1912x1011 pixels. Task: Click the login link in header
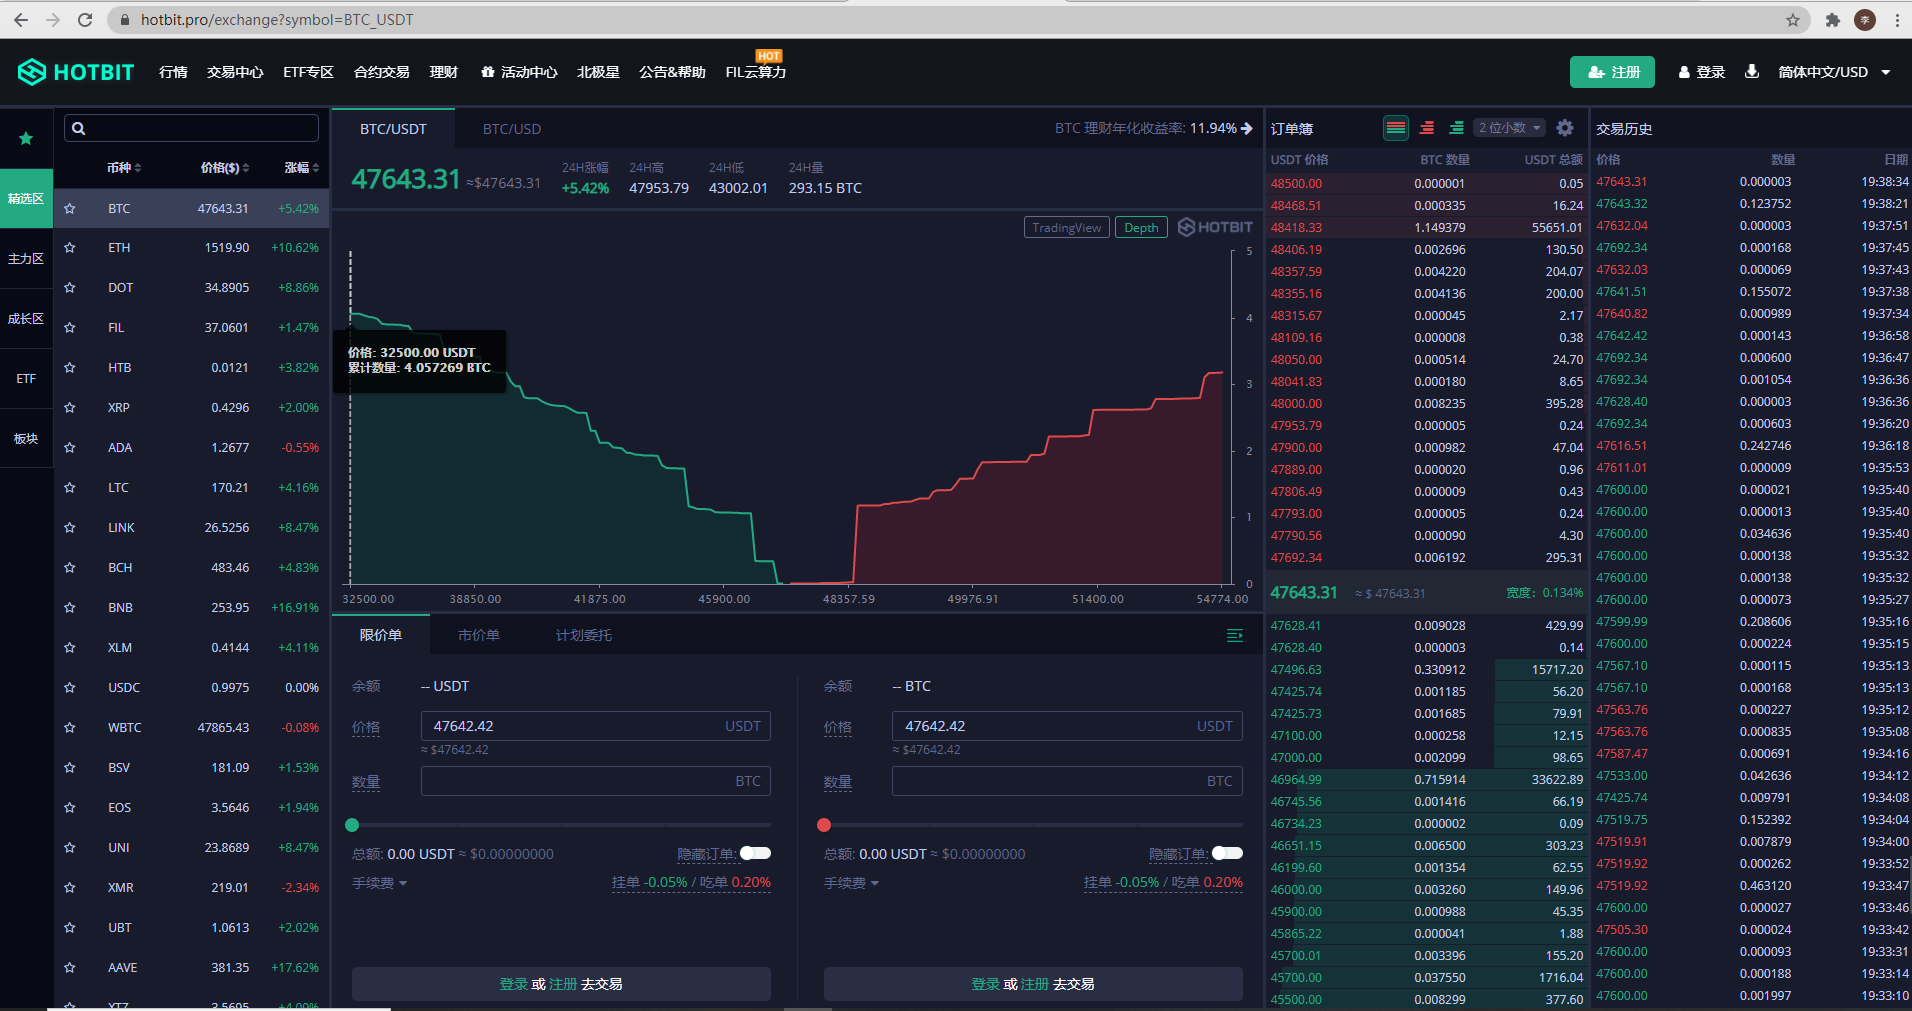(x=1702, y=72)
